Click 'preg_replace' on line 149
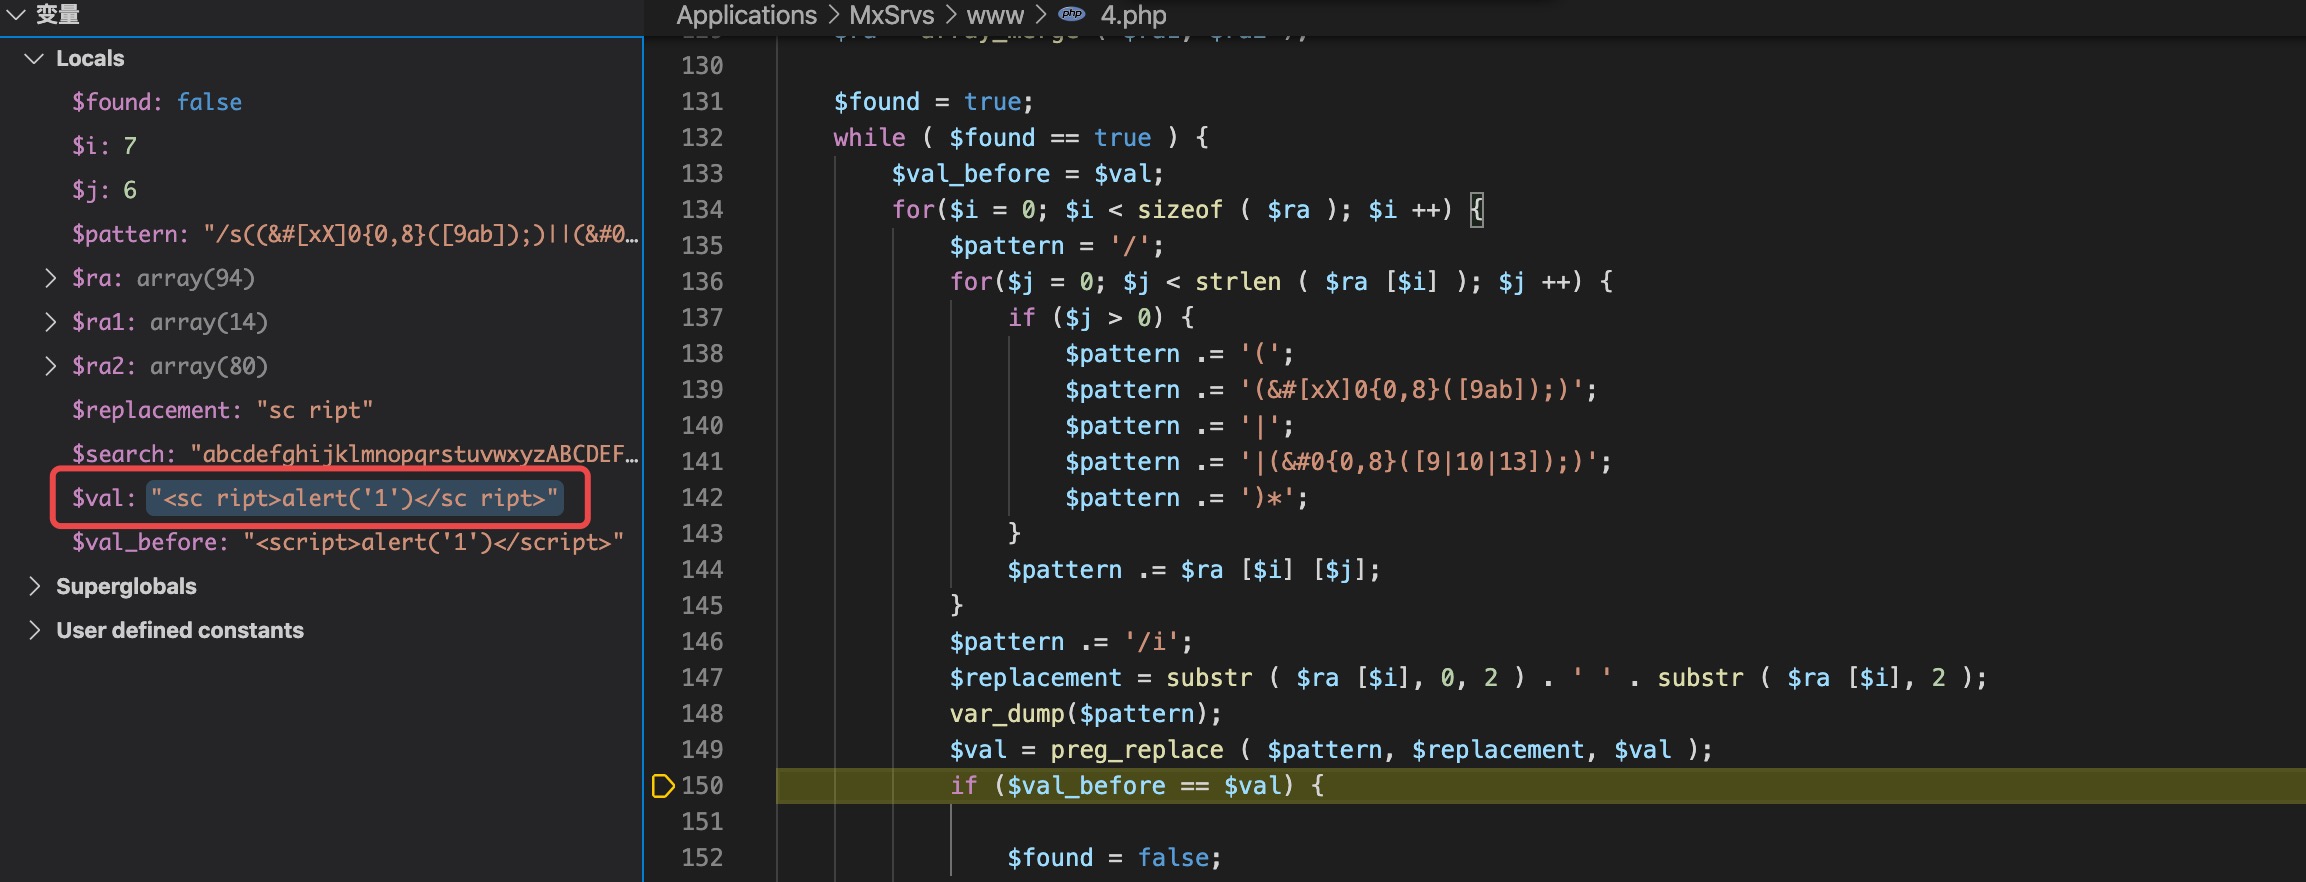 (x=1137, y=750)
